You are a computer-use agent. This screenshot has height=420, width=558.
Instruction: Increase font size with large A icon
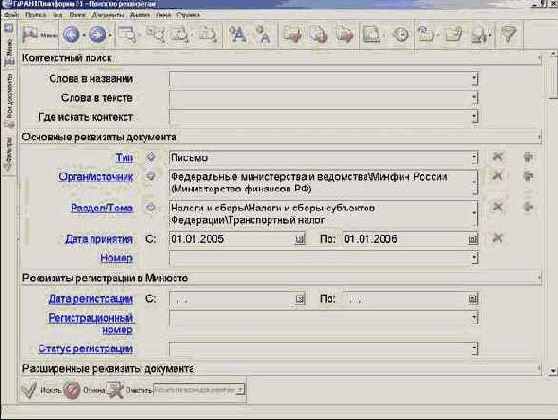237,35
